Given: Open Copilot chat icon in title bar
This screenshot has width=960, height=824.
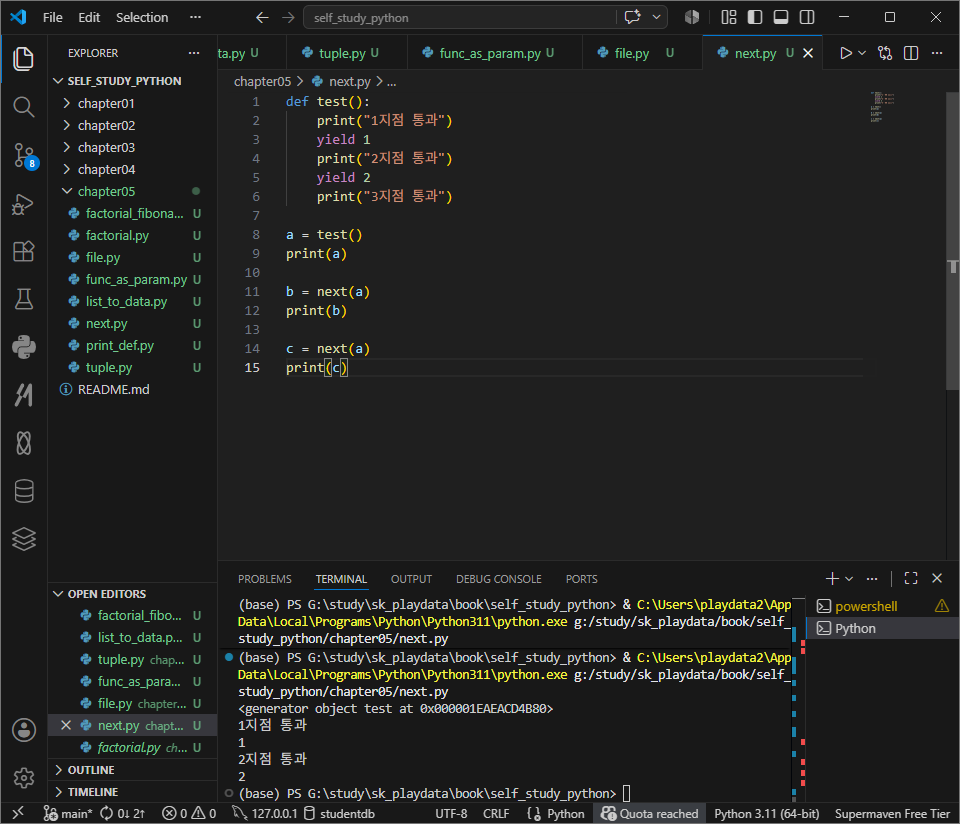Looking at the screenshot, I should click(632, 17).
